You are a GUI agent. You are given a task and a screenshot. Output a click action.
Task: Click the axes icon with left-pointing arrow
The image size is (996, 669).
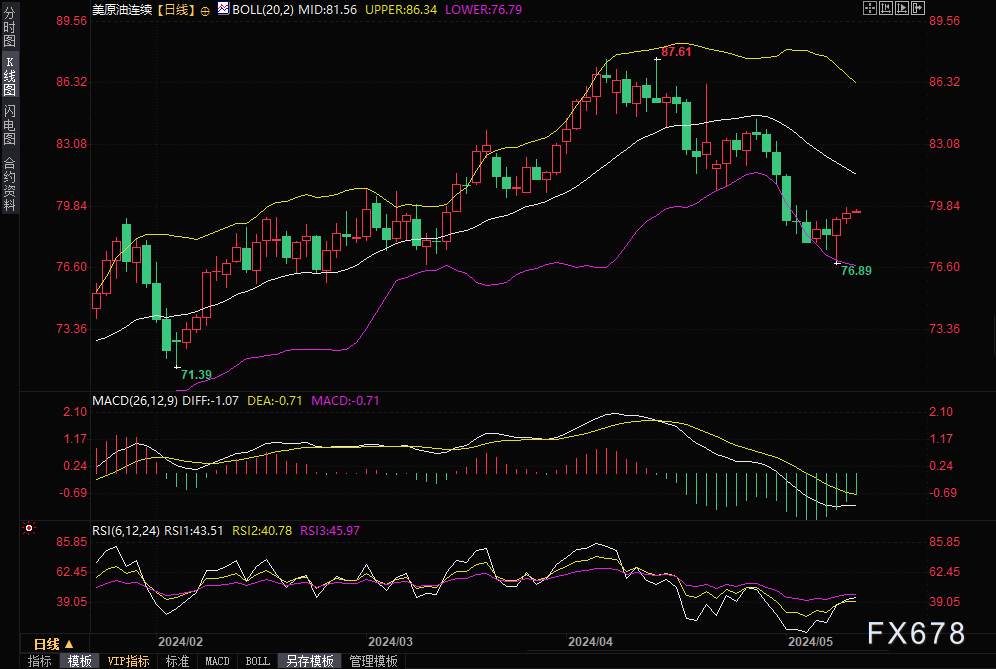[x=886, y=8]
